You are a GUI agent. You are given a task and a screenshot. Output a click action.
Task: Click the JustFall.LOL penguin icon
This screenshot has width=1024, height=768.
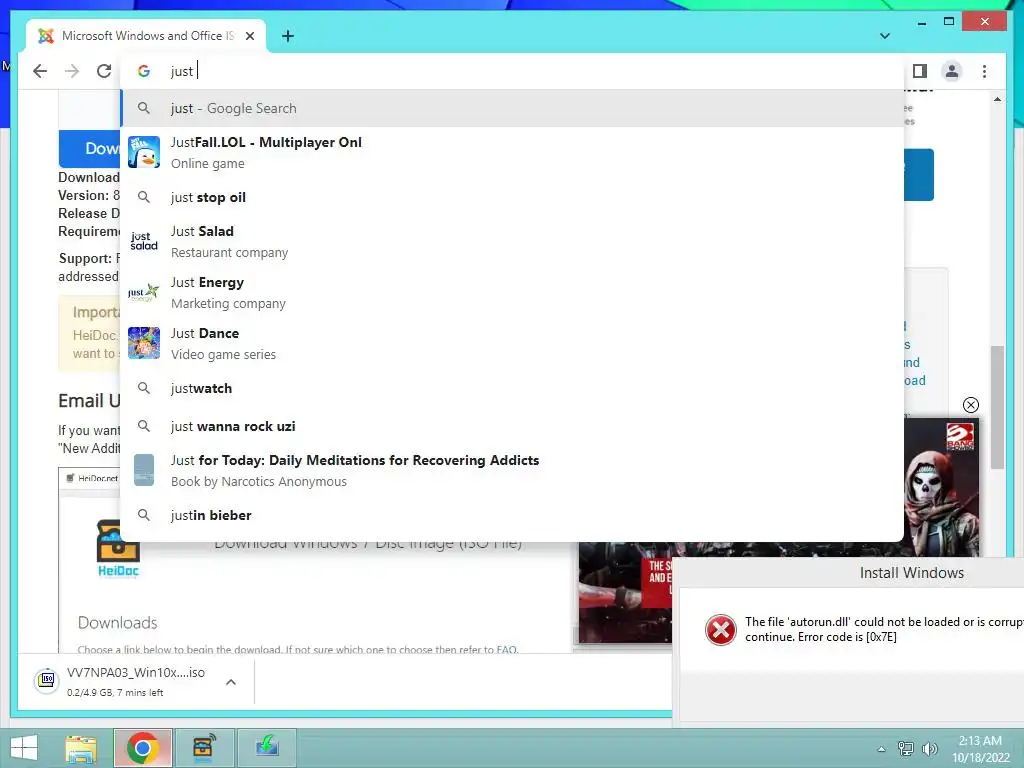coord(144,152)
